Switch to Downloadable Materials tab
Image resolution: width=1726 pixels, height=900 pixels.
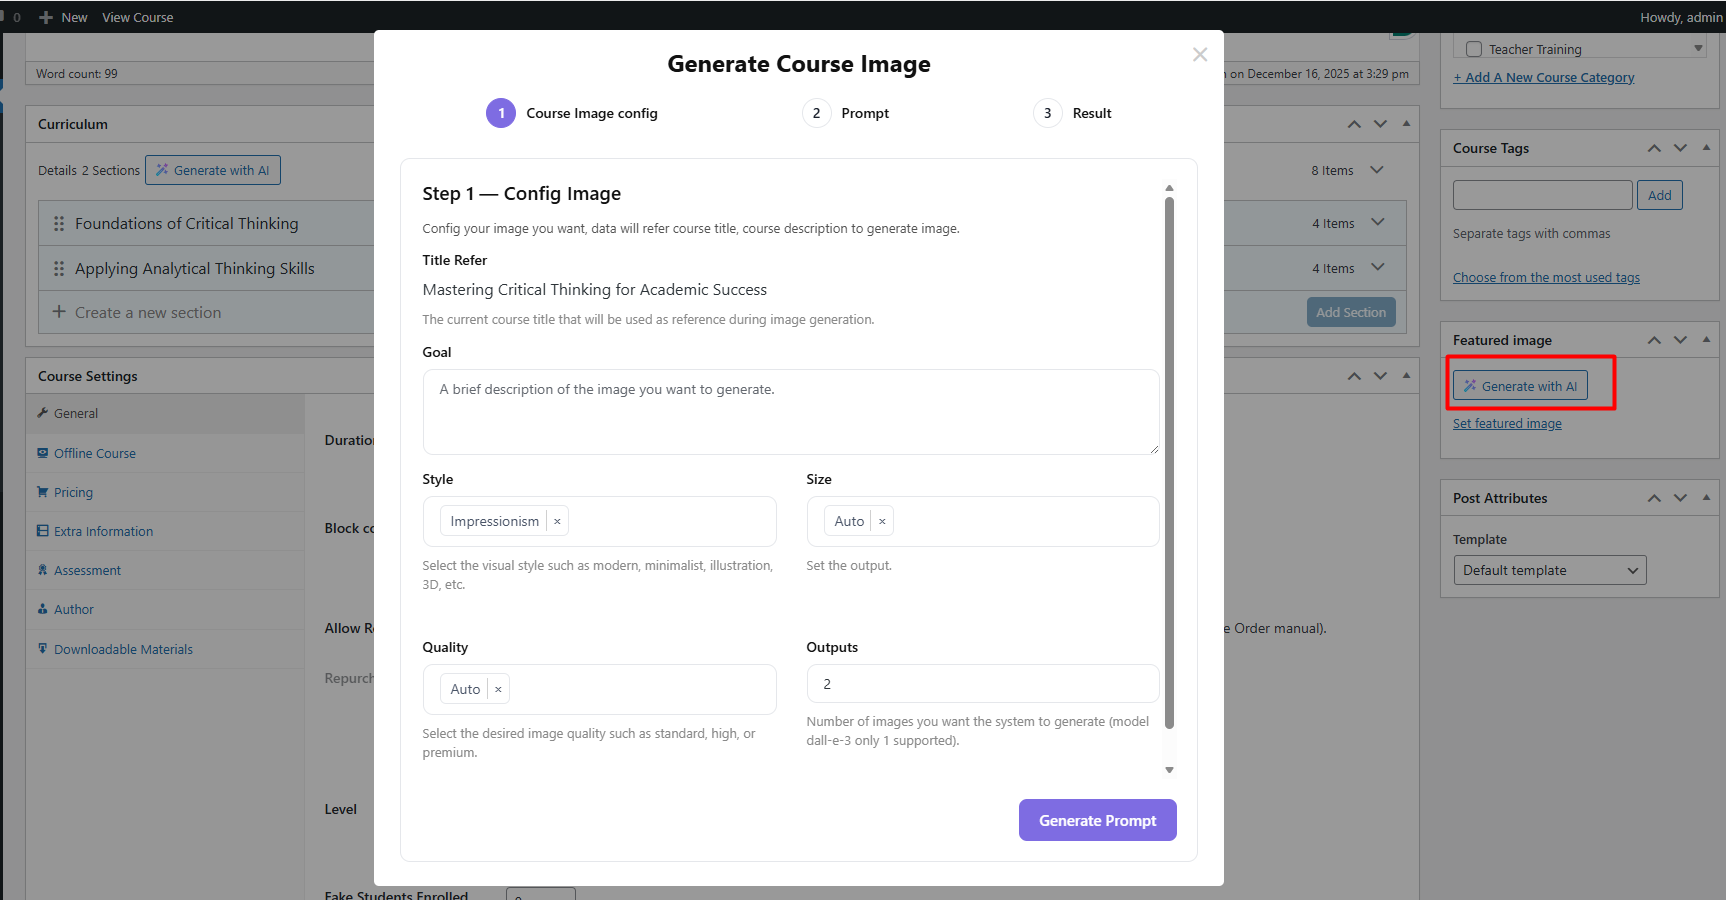point(123,649)
